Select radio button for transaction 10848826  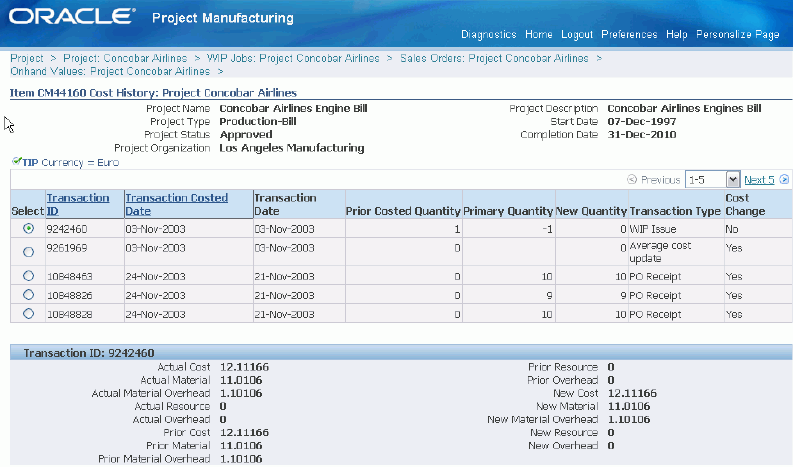(x=28, y=294)
